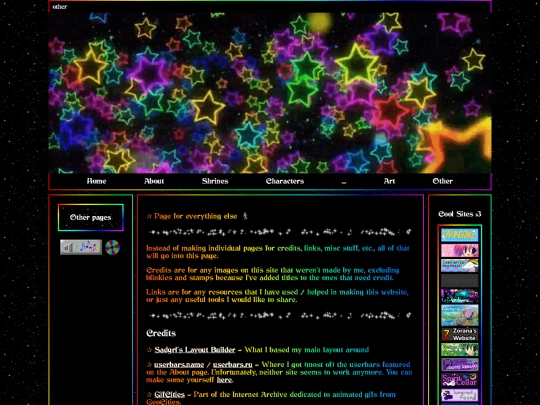Click the 'Links are for any resources' paragraph
The height and width of the screenshot is (405, 540).
coord(277,296)
